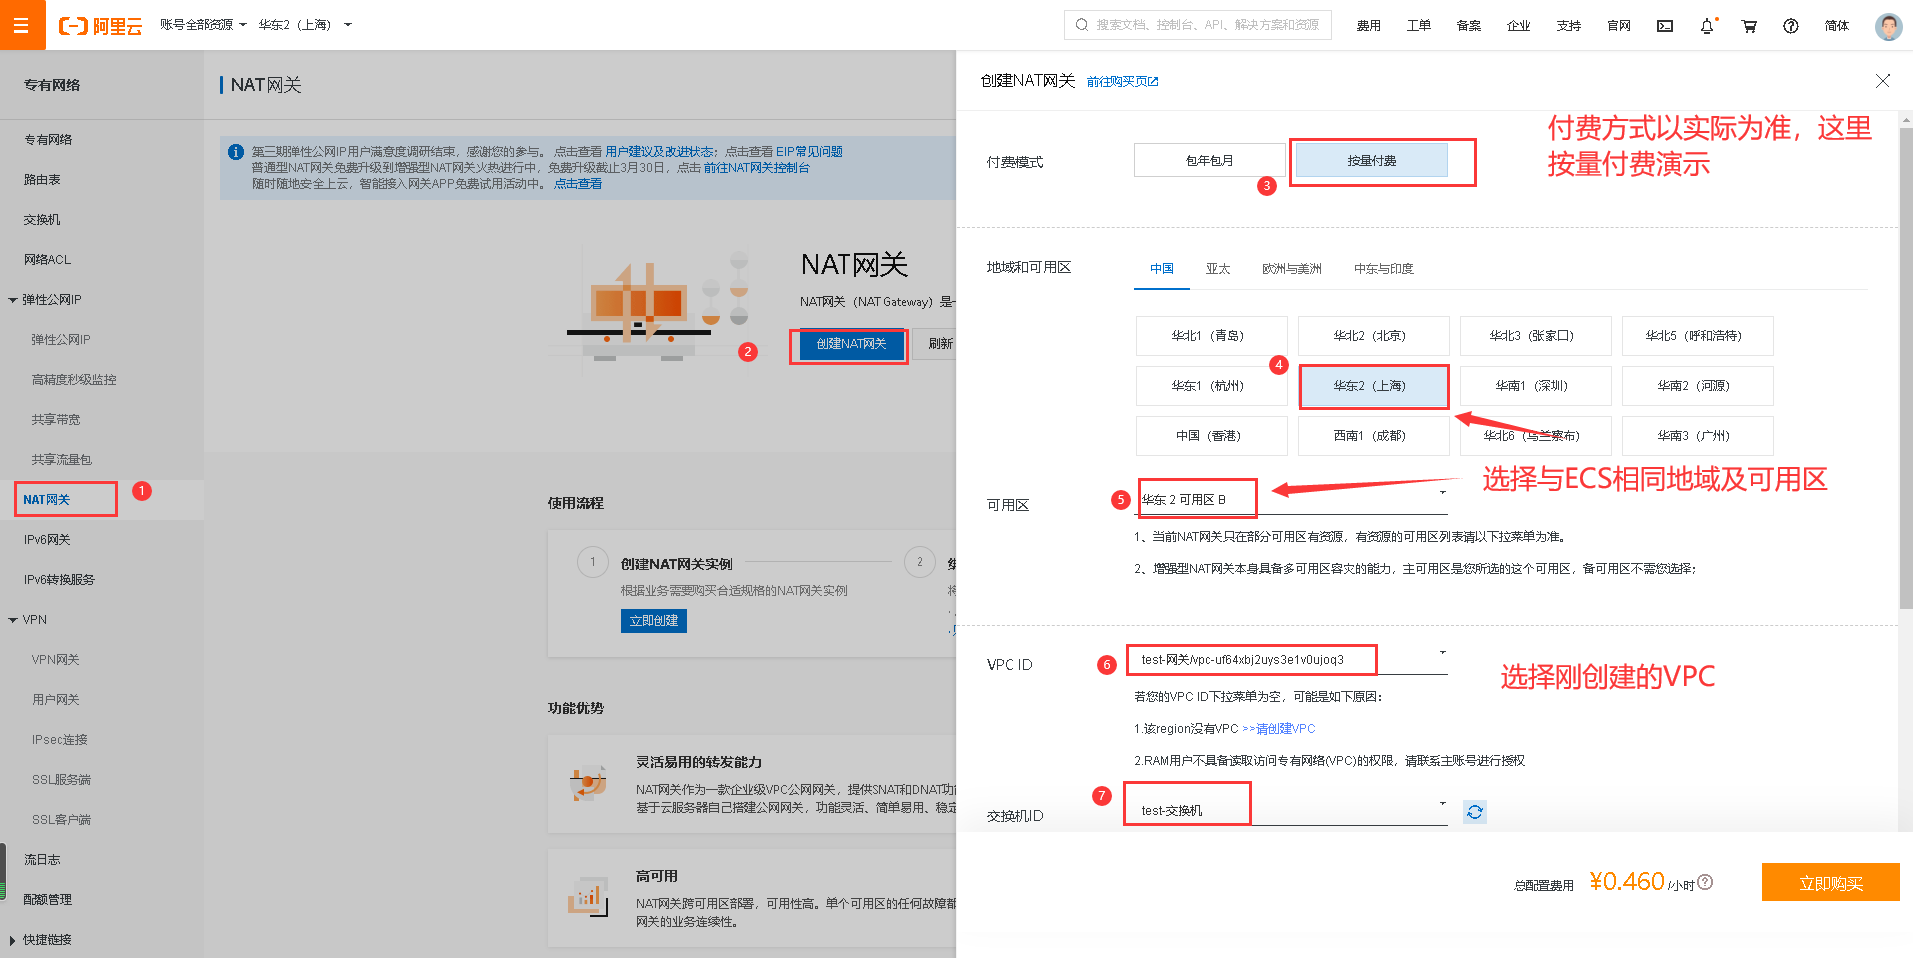Open 网络ACL in the sidebar
The height and width of the screenshot is (958, 1913).
47,260
